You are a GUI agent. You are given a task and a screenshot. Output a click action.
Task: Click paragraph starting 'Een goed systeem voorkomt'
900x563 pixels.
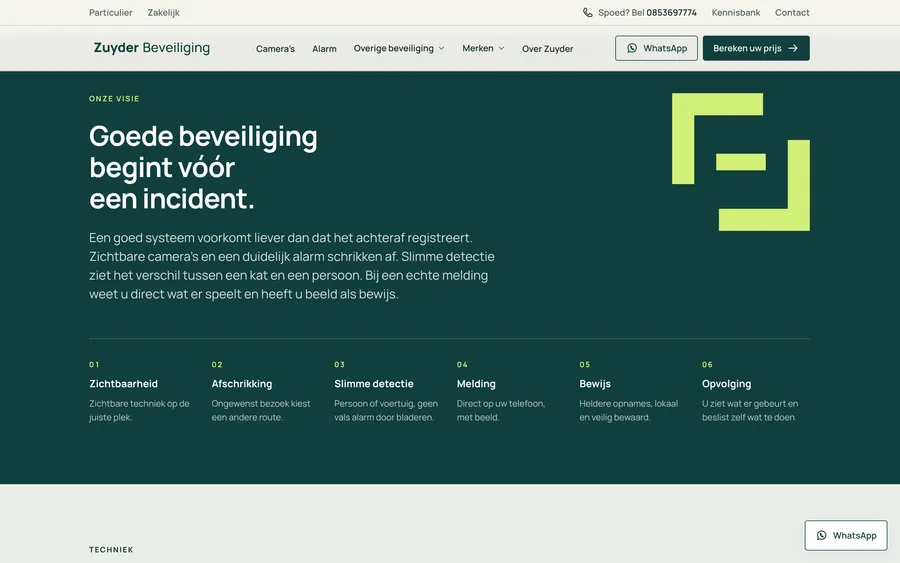(292, 266)
